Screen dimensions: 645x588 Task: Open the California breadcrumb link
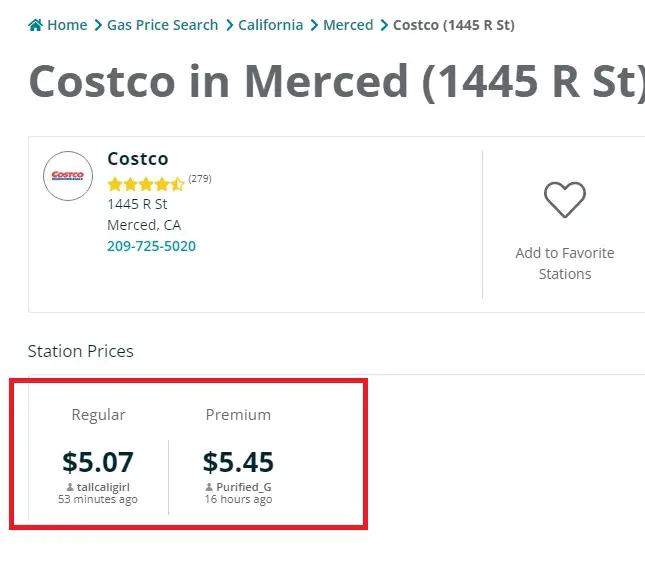tap(271, 25)
